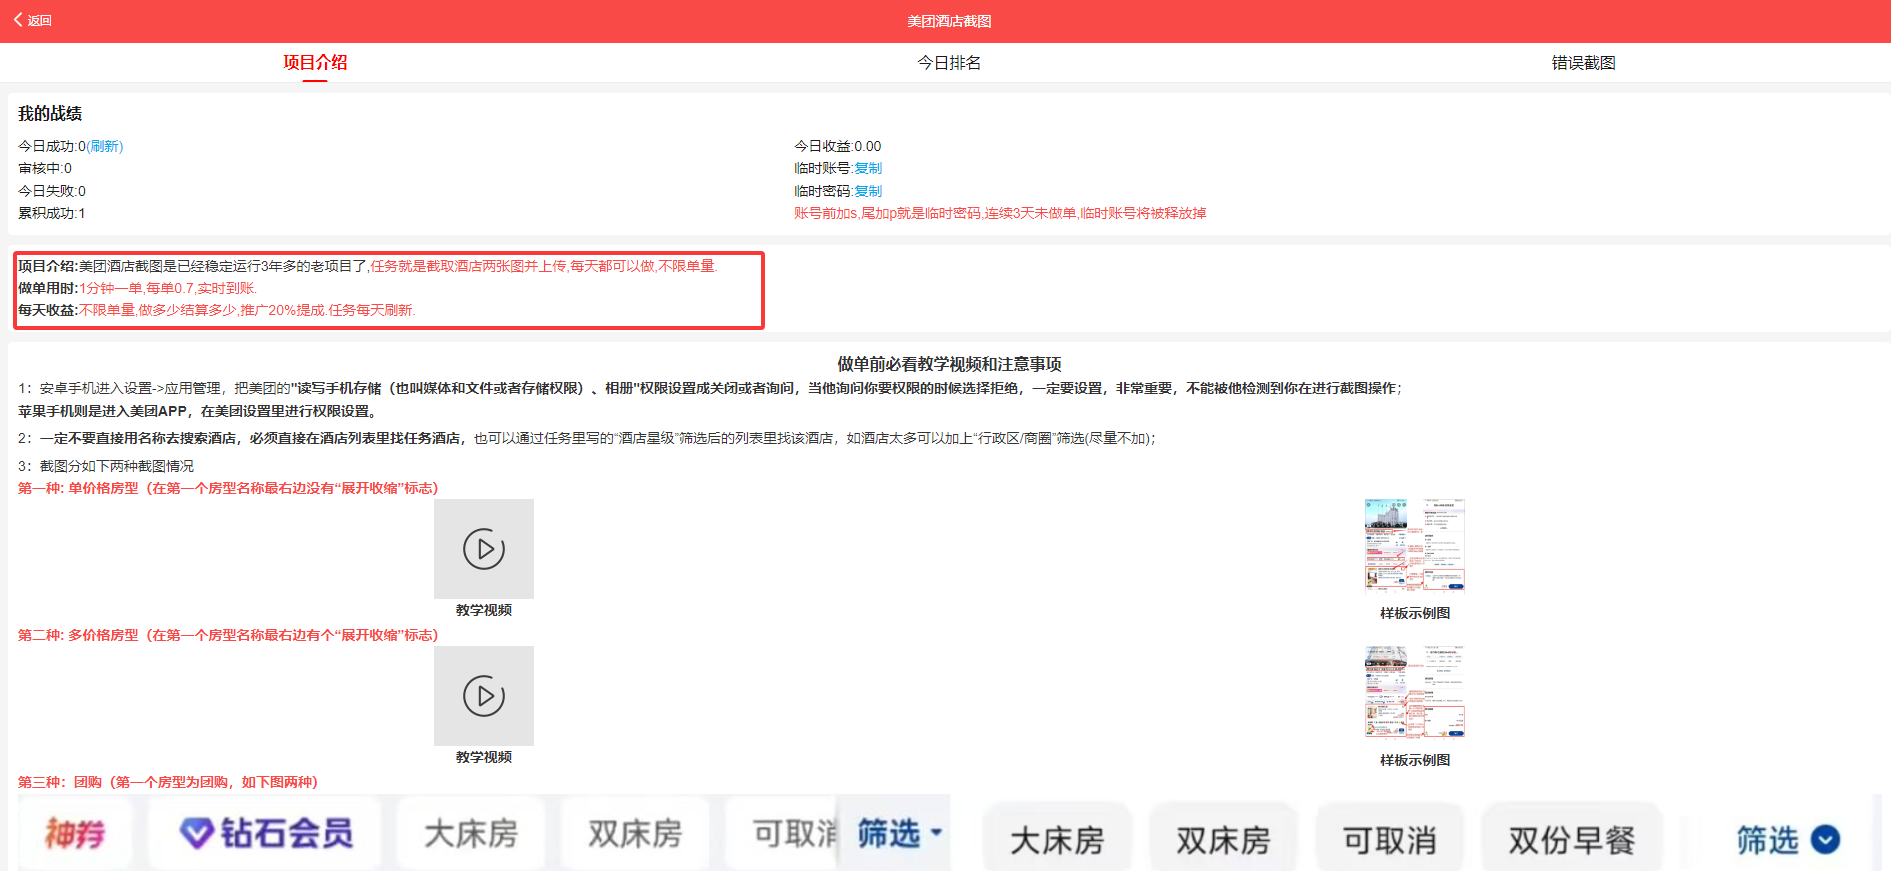The height and width of the screenshot is (871, 1891).
Task: Expand 筛选 with blue circular chevron
Action: pos(1787,840)
